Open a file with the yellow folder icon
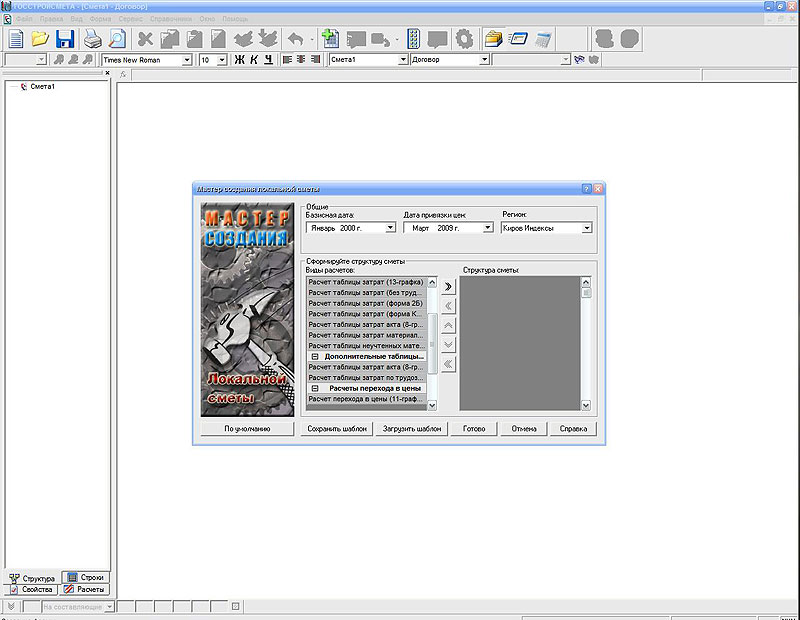 point(40,39)
